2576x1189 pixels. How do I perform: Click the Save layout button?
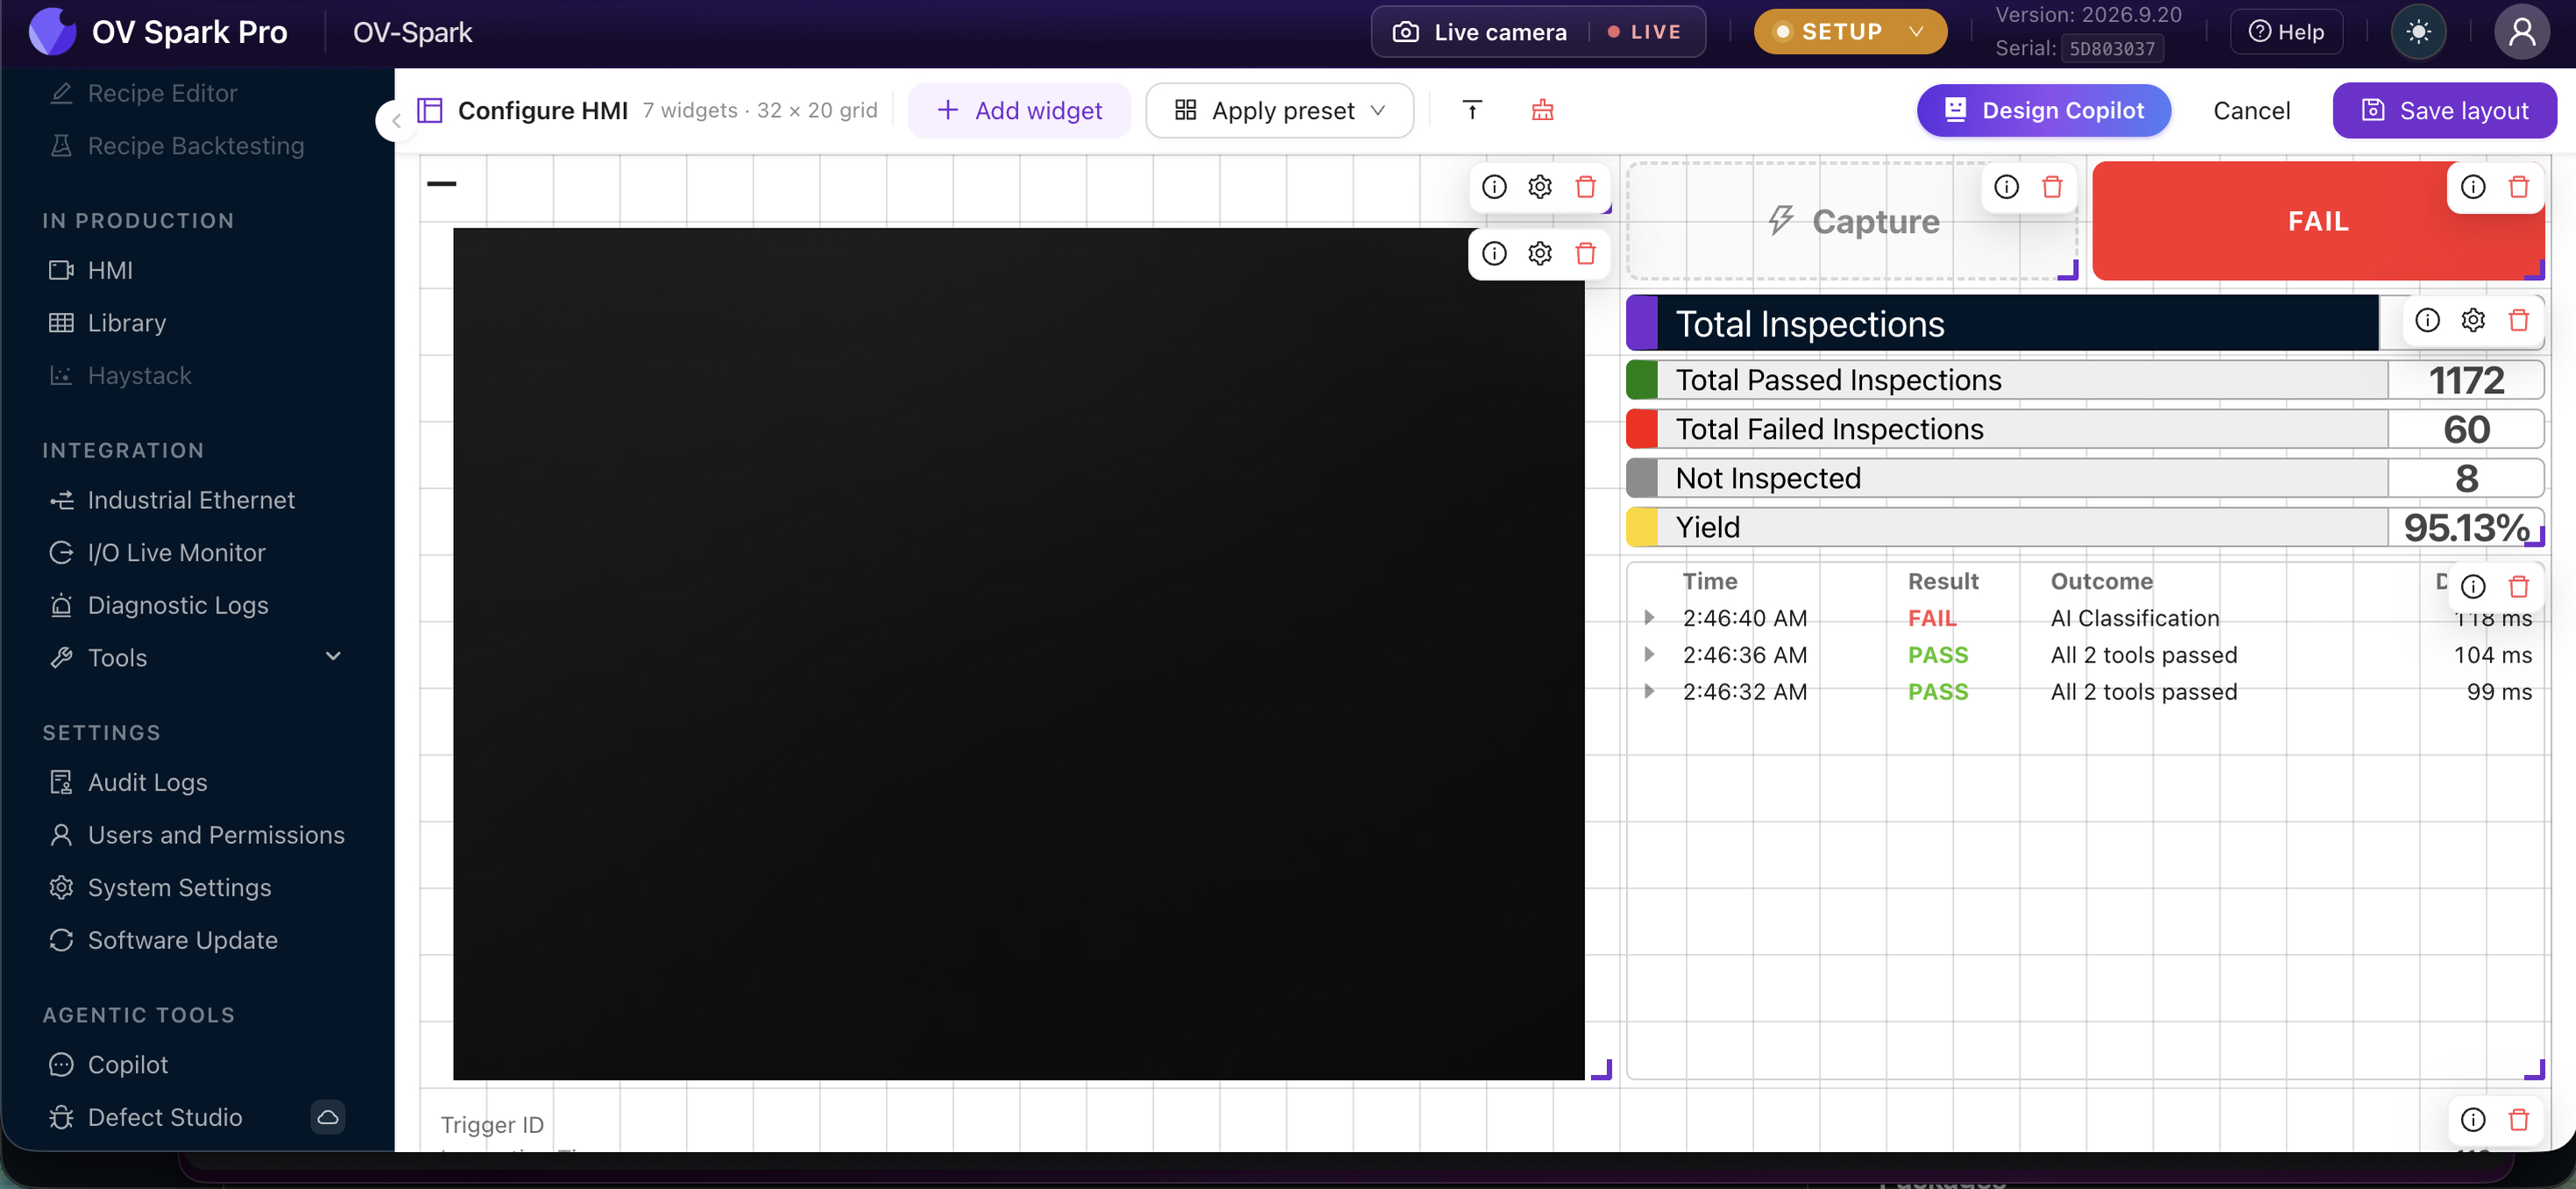(2444, 110)
